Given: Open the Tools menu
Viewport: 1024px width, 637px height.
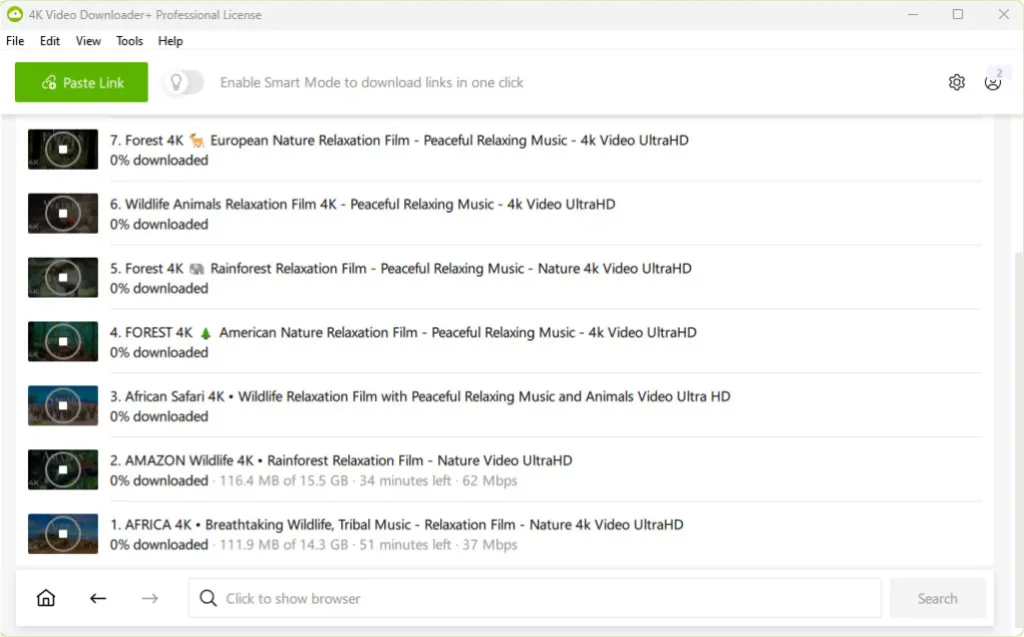Looking at the screenshot, I should tap(130, 41).
